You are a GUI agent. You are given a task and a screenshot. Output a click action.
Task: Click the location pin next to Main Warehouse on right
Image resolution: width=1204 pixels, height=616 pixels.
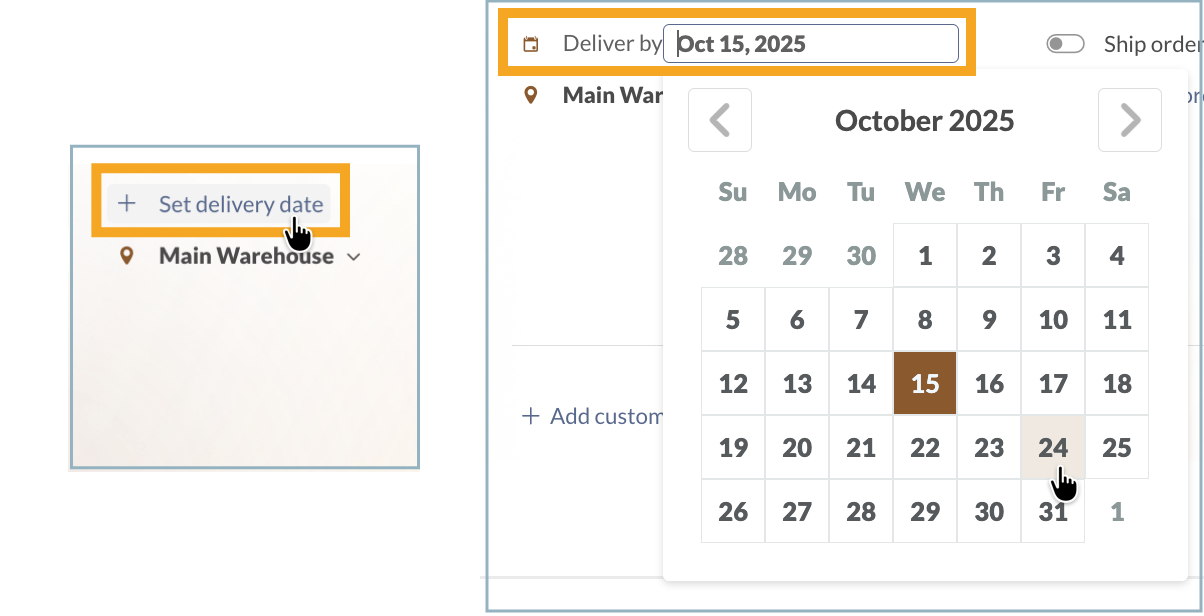(x=529, y=94)
